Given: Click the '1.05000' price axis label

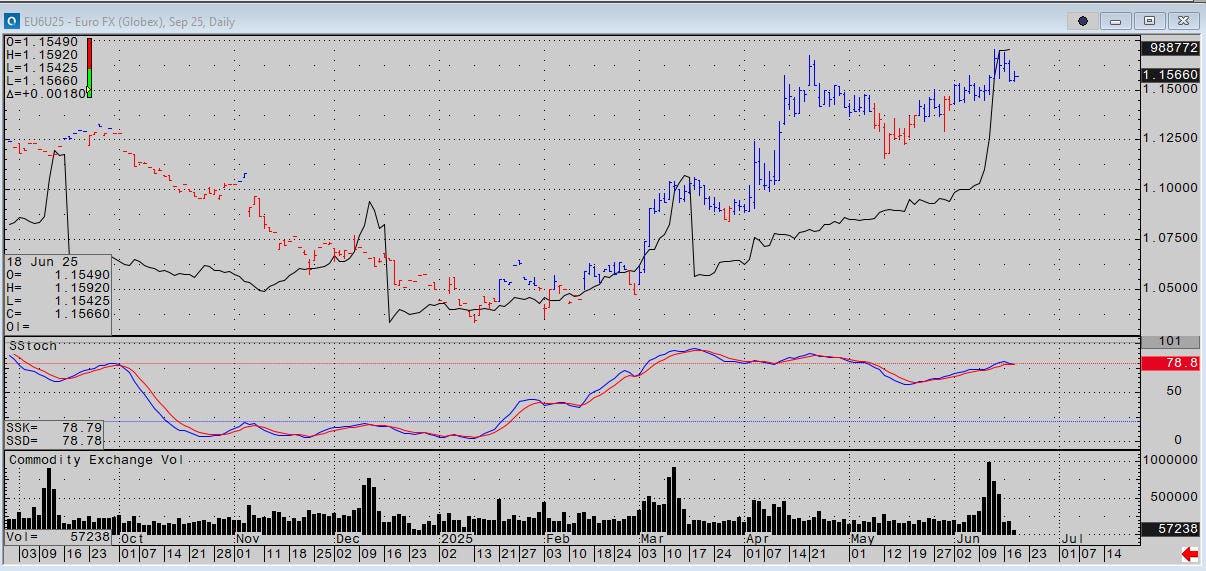Looking at the screenshot, I should (1171, 288).
